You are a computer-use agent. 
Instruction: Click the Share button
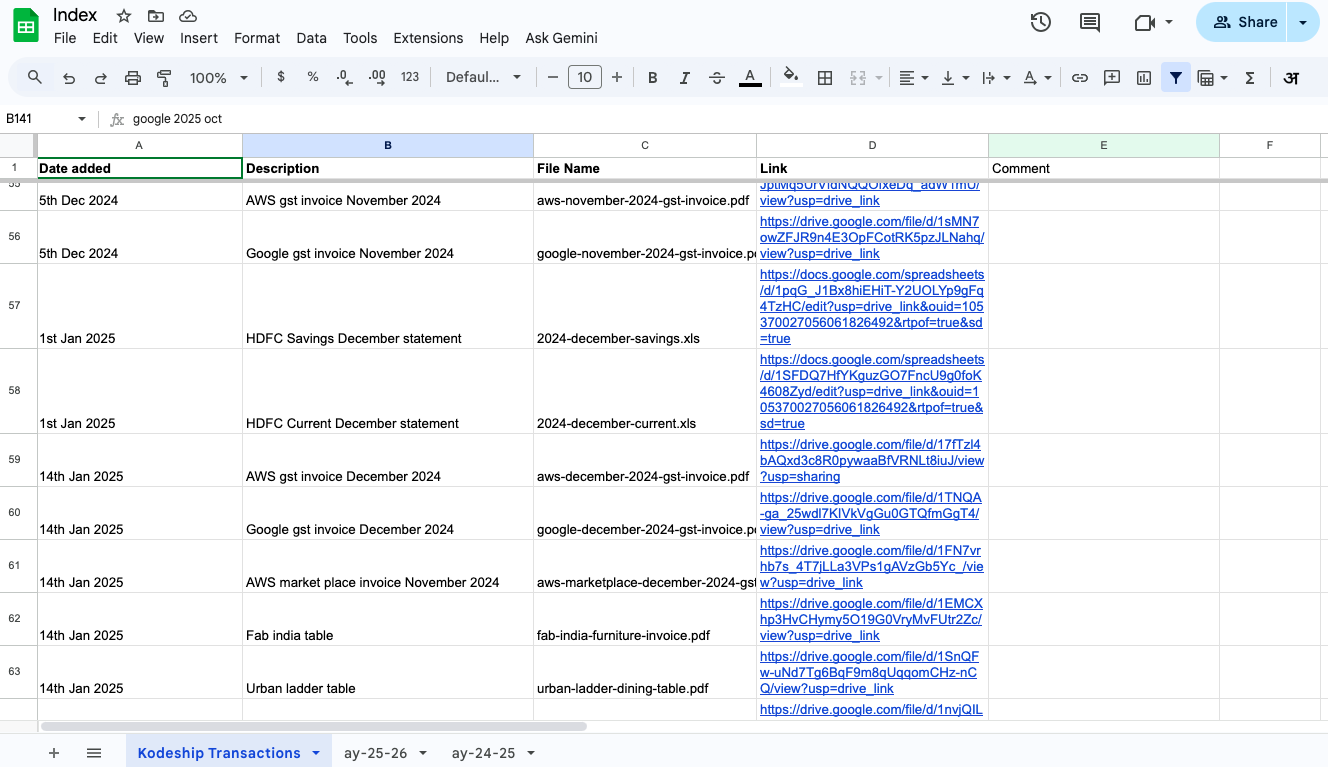click(1246, 22)
